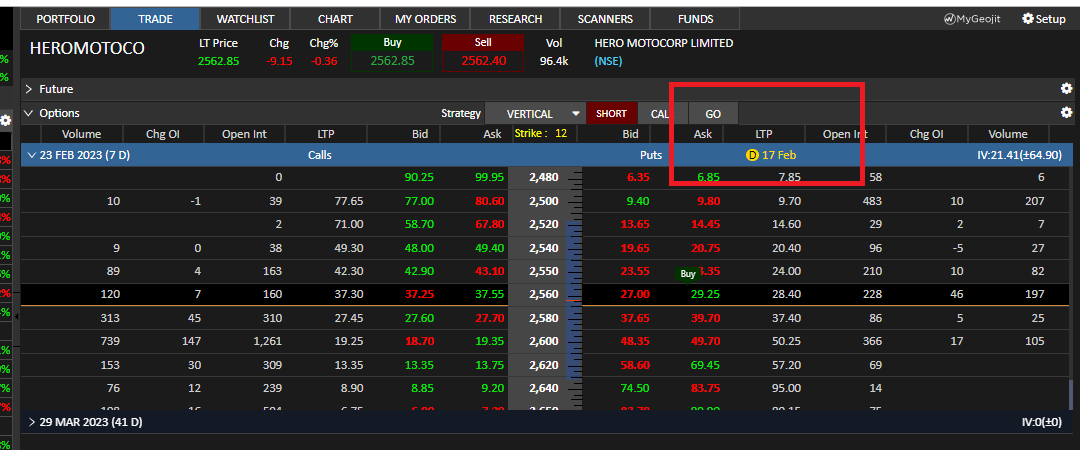
Task: Open the VERTICAL strategy dropdown
Action: coord(535,114)
